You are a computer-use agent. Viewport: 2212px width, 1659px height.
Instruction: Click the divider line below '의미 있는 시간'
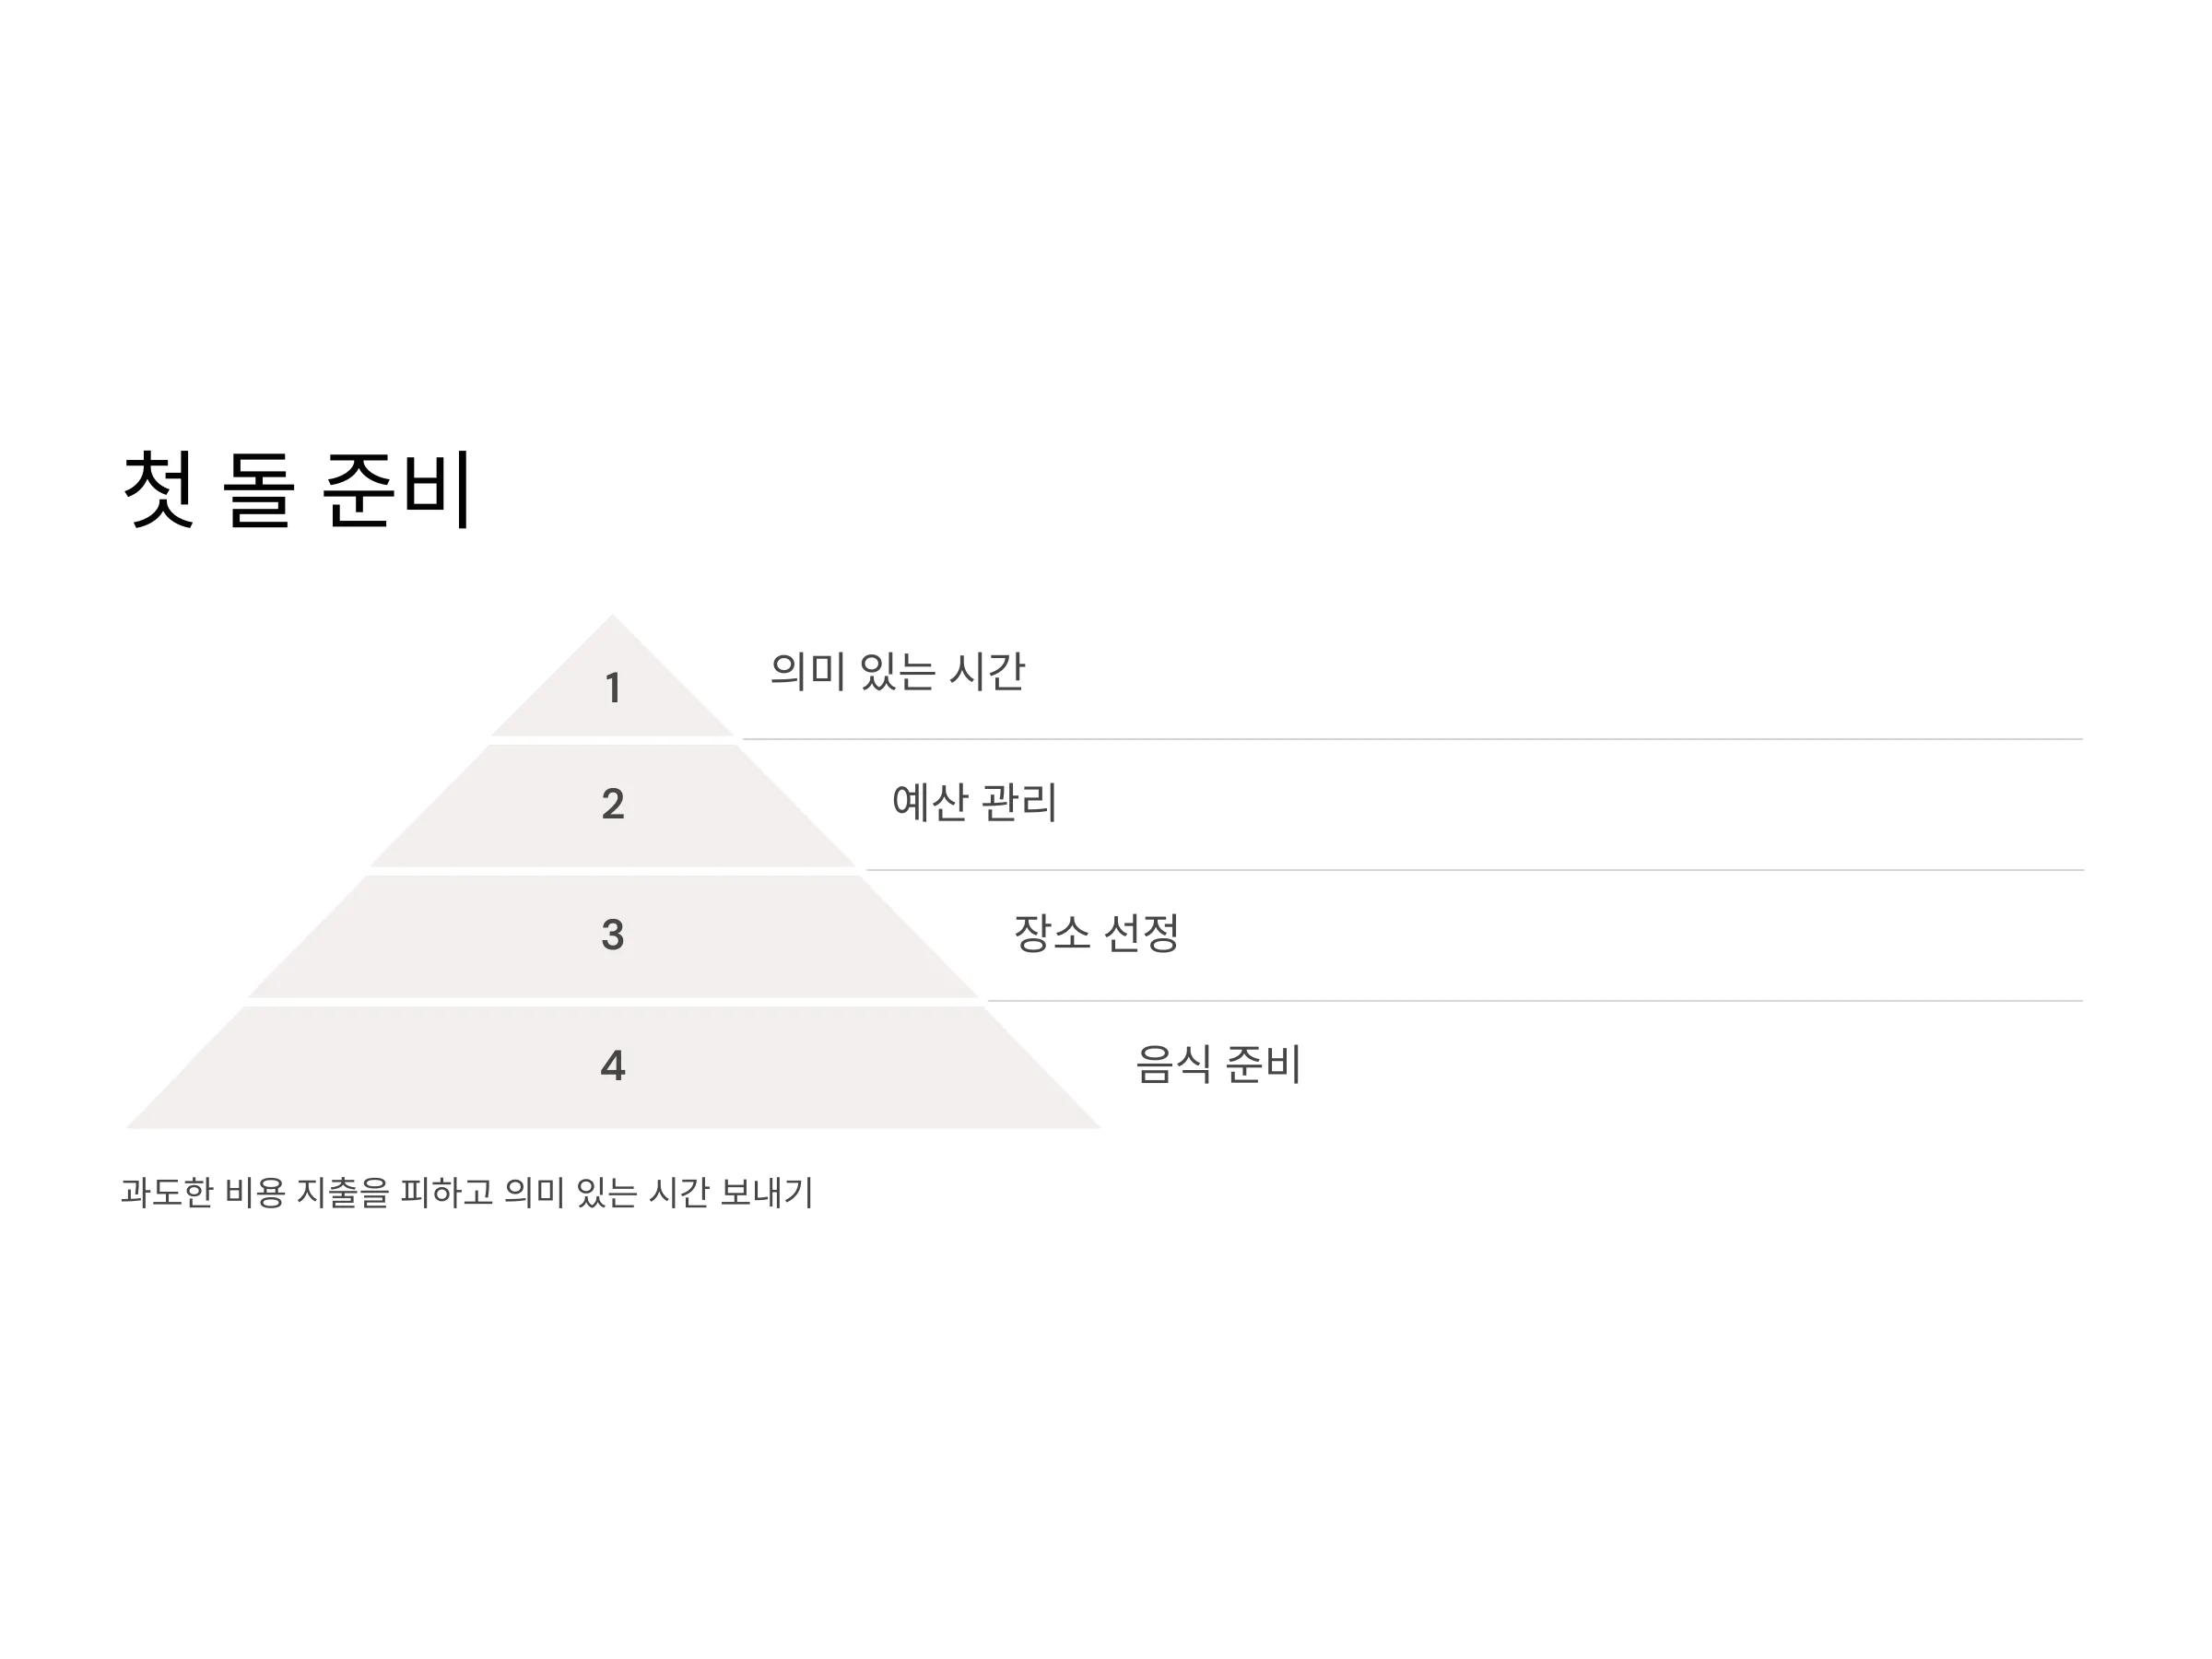tap(1412, 739)
